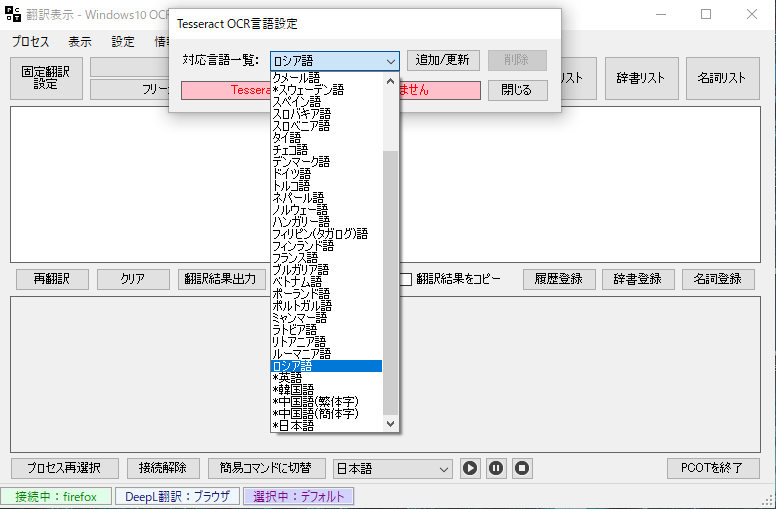Select スロバキア語 from the list
This screenshot has width=776, height=509.
pyautogui.click(x=327, y=114)
